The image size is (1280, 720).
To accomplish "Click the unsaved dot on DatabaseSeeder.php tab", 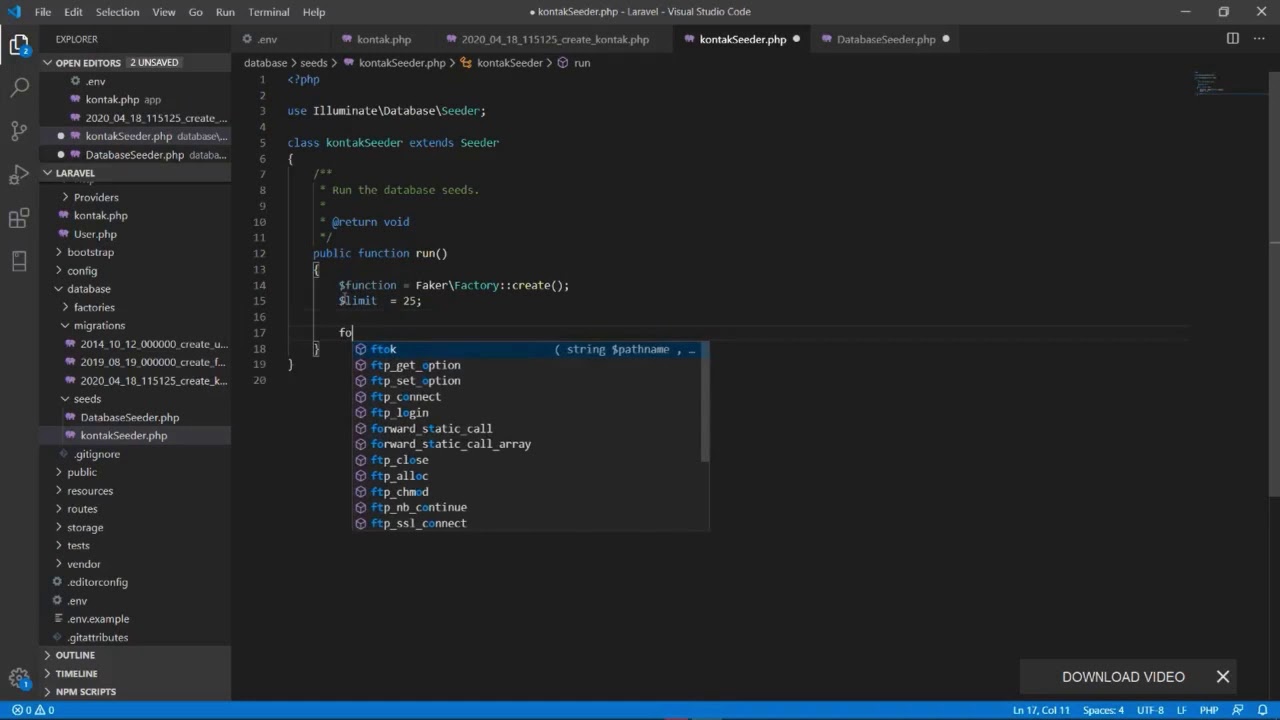I will (945, 39).
